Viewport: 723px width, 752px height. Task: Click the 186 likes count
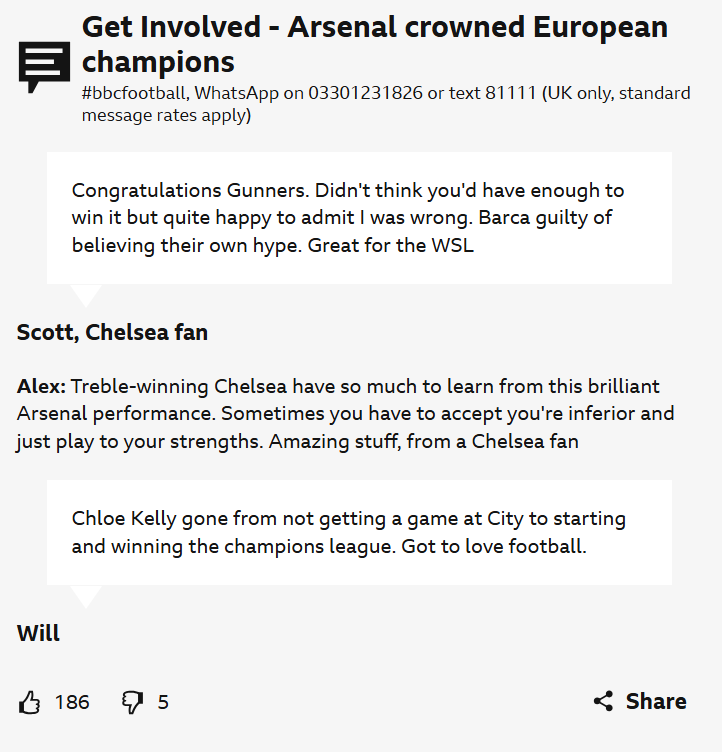[x=72, y=702]
